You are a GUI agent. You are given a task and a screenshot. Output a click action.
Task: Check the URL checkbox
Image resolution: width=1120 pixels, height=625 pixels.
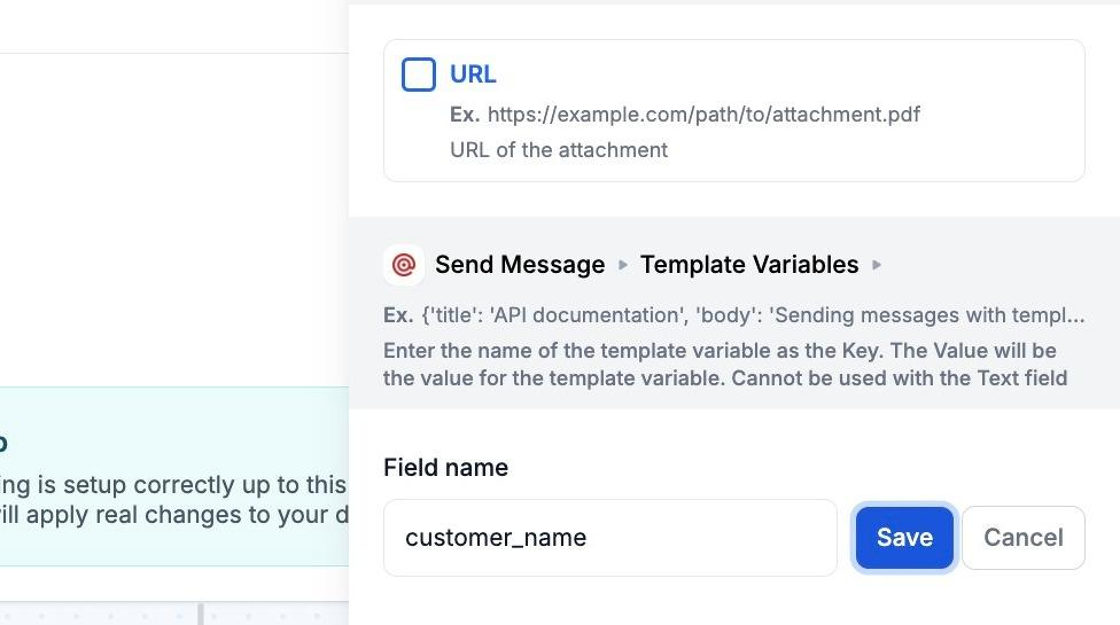(x=418, y=75)
